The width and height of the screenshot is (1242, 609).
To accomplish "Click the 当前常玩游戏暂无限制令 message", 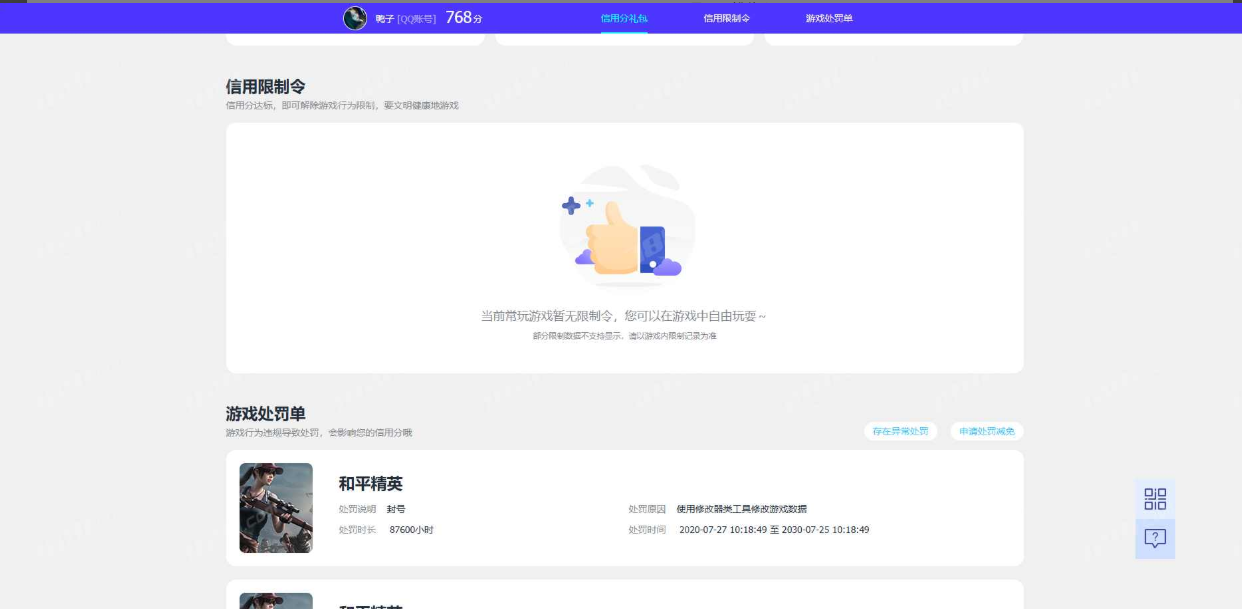I will coord(624,316).
